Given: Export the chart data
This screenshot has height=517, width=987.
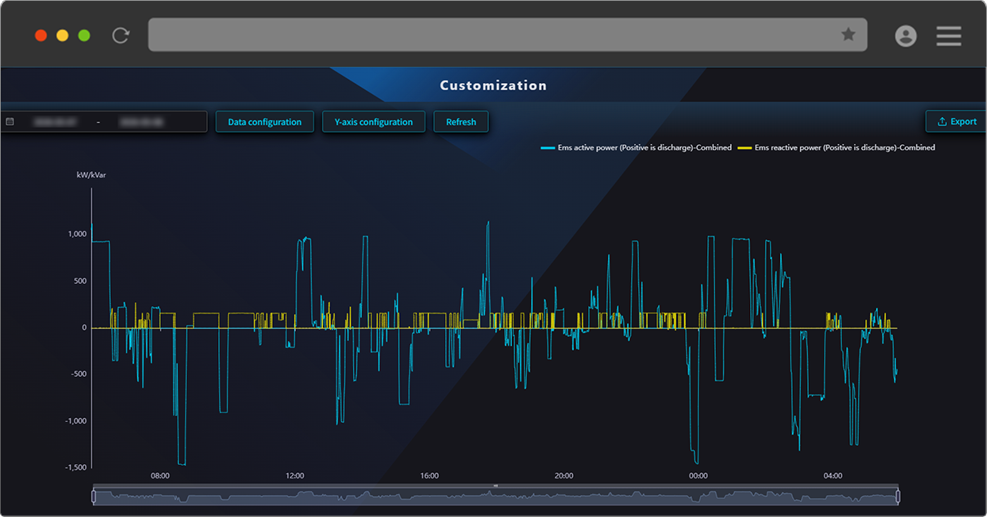Looking at the screenshot, I should pos(957,122).
